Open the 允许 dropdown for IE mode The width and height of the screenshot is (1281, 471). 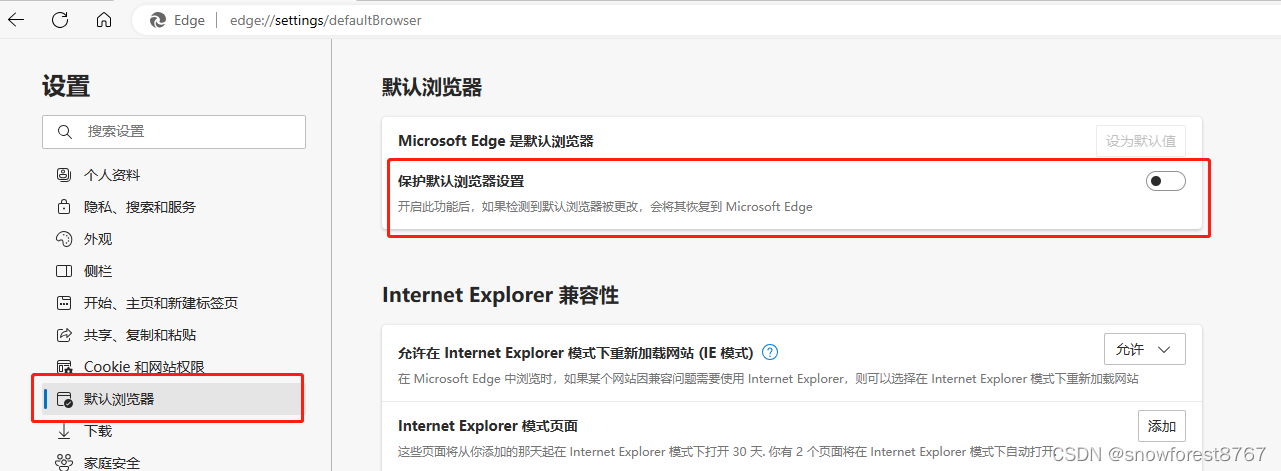pos(1144,349)
